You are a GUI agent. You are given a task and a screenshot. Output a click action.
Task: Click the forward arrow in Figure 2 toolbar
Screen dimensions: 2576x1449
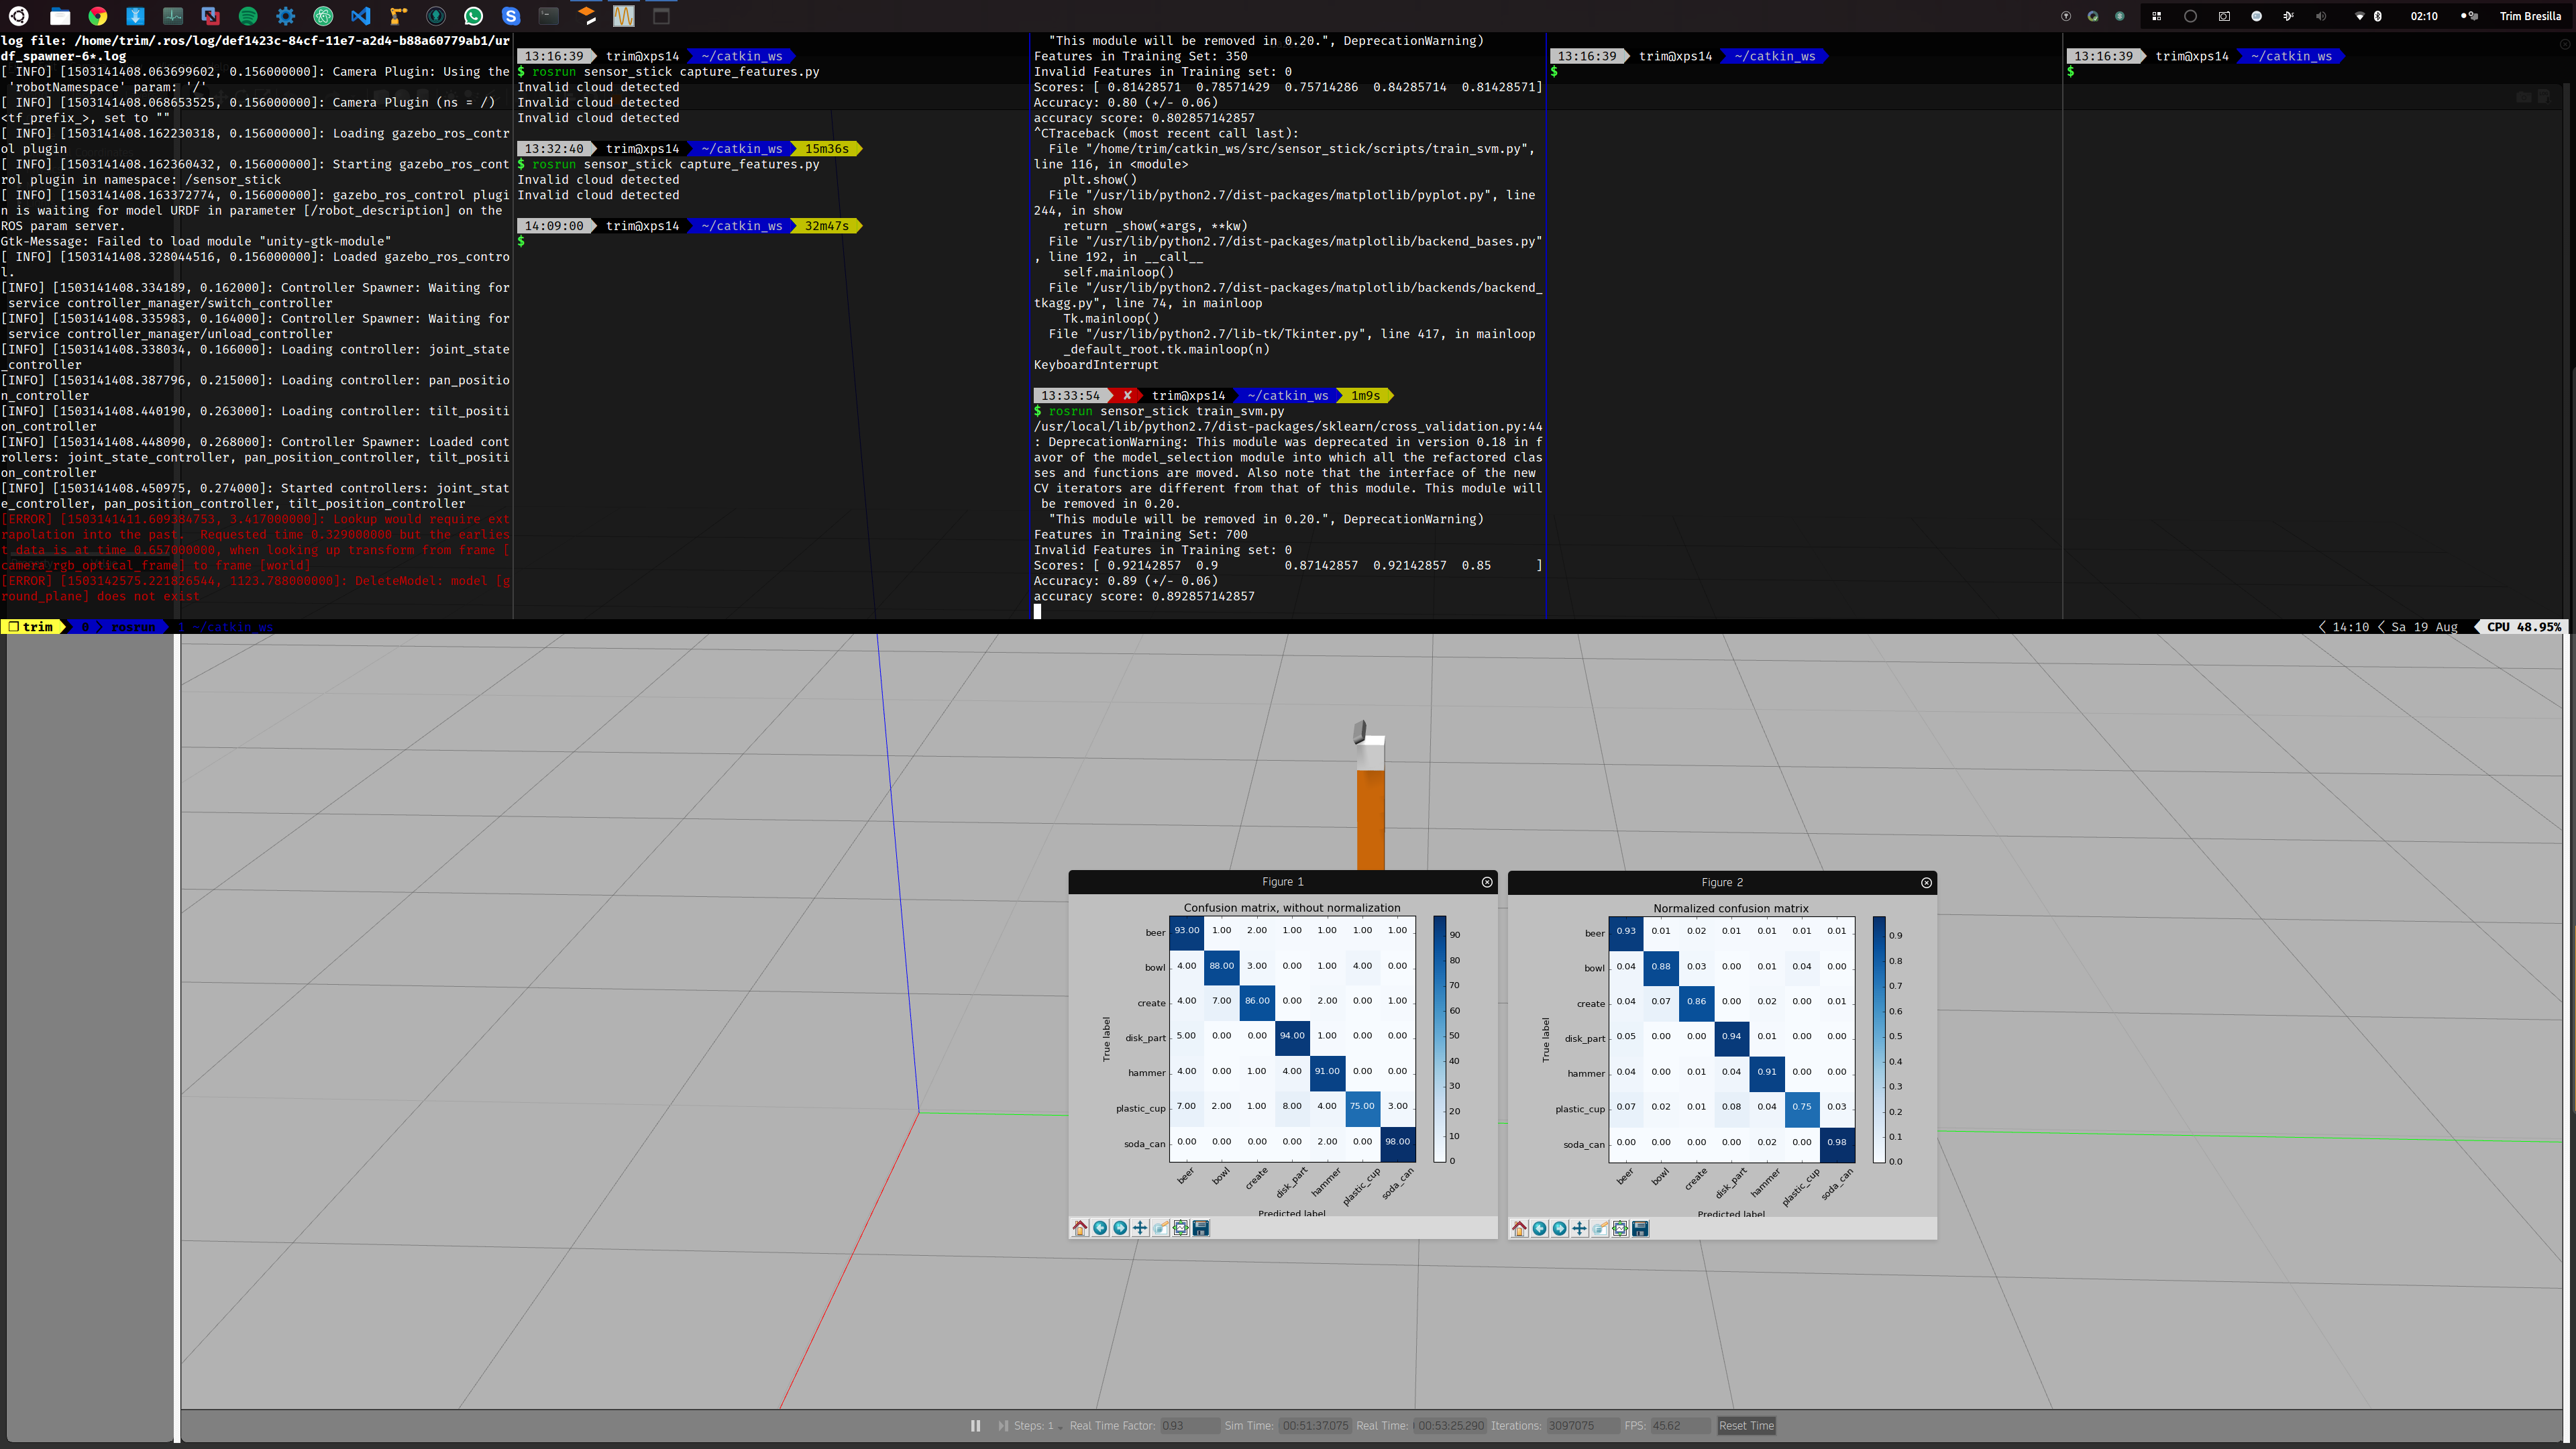coord(1559,1229)
